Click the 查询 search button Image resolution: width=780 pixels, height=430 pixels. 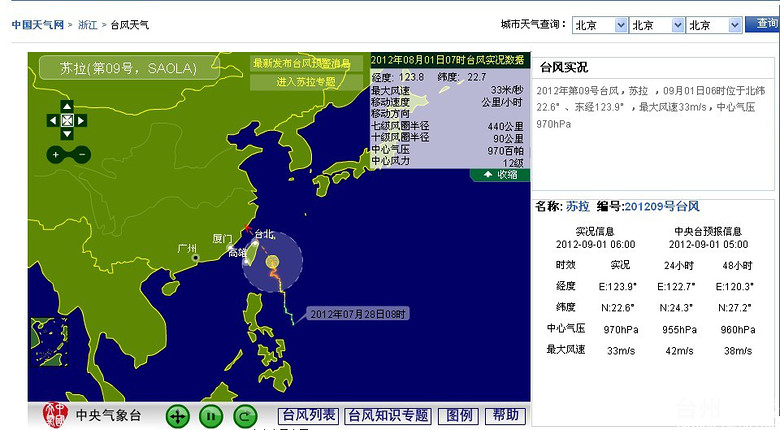click(763, 24)
